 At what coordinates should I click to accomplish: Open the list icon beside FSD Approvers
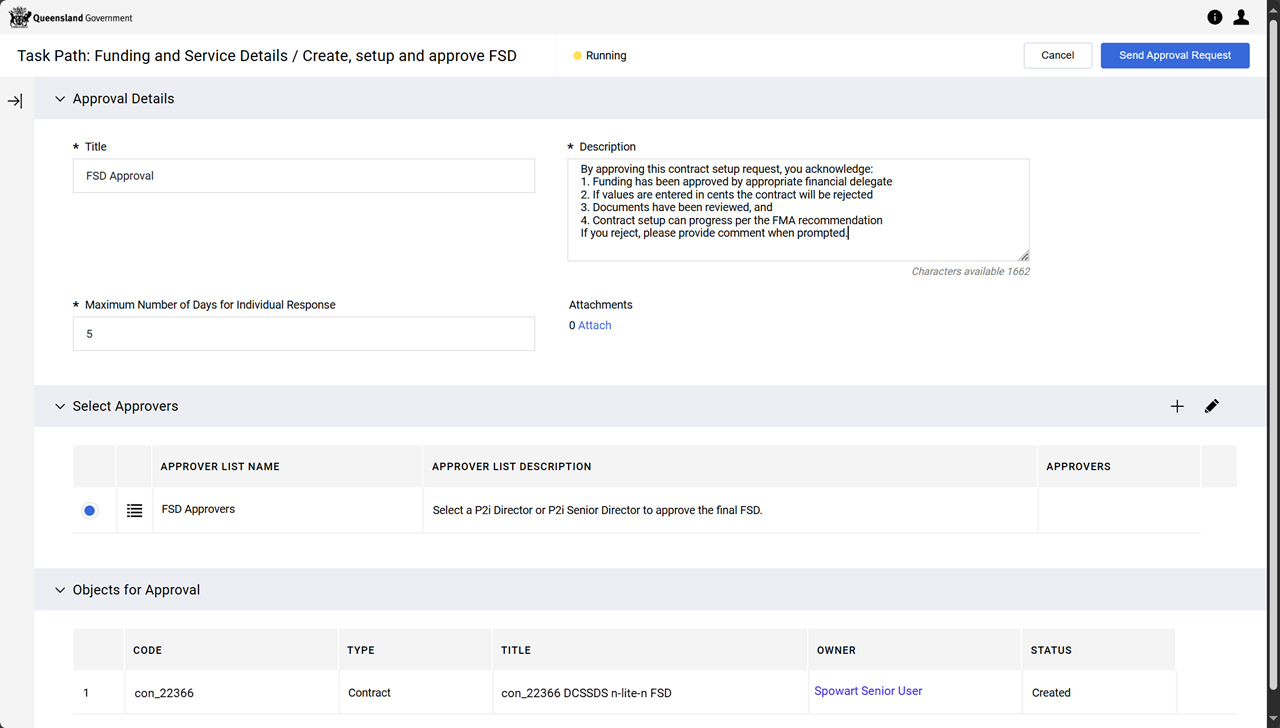click(x=135, y=511)
